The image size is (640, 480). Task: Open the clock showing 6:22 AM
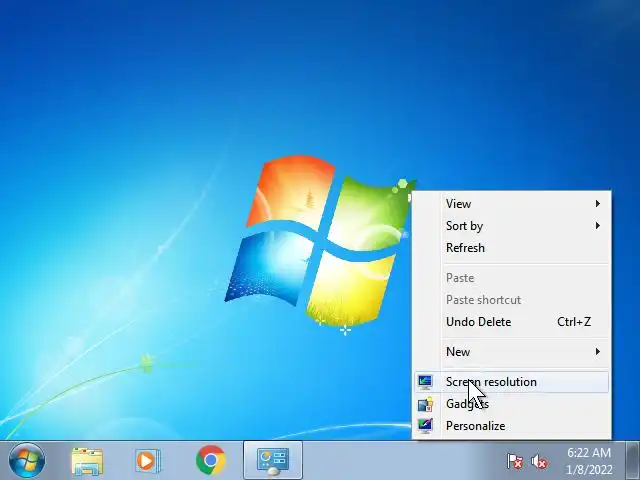click(x=589, y=461)
